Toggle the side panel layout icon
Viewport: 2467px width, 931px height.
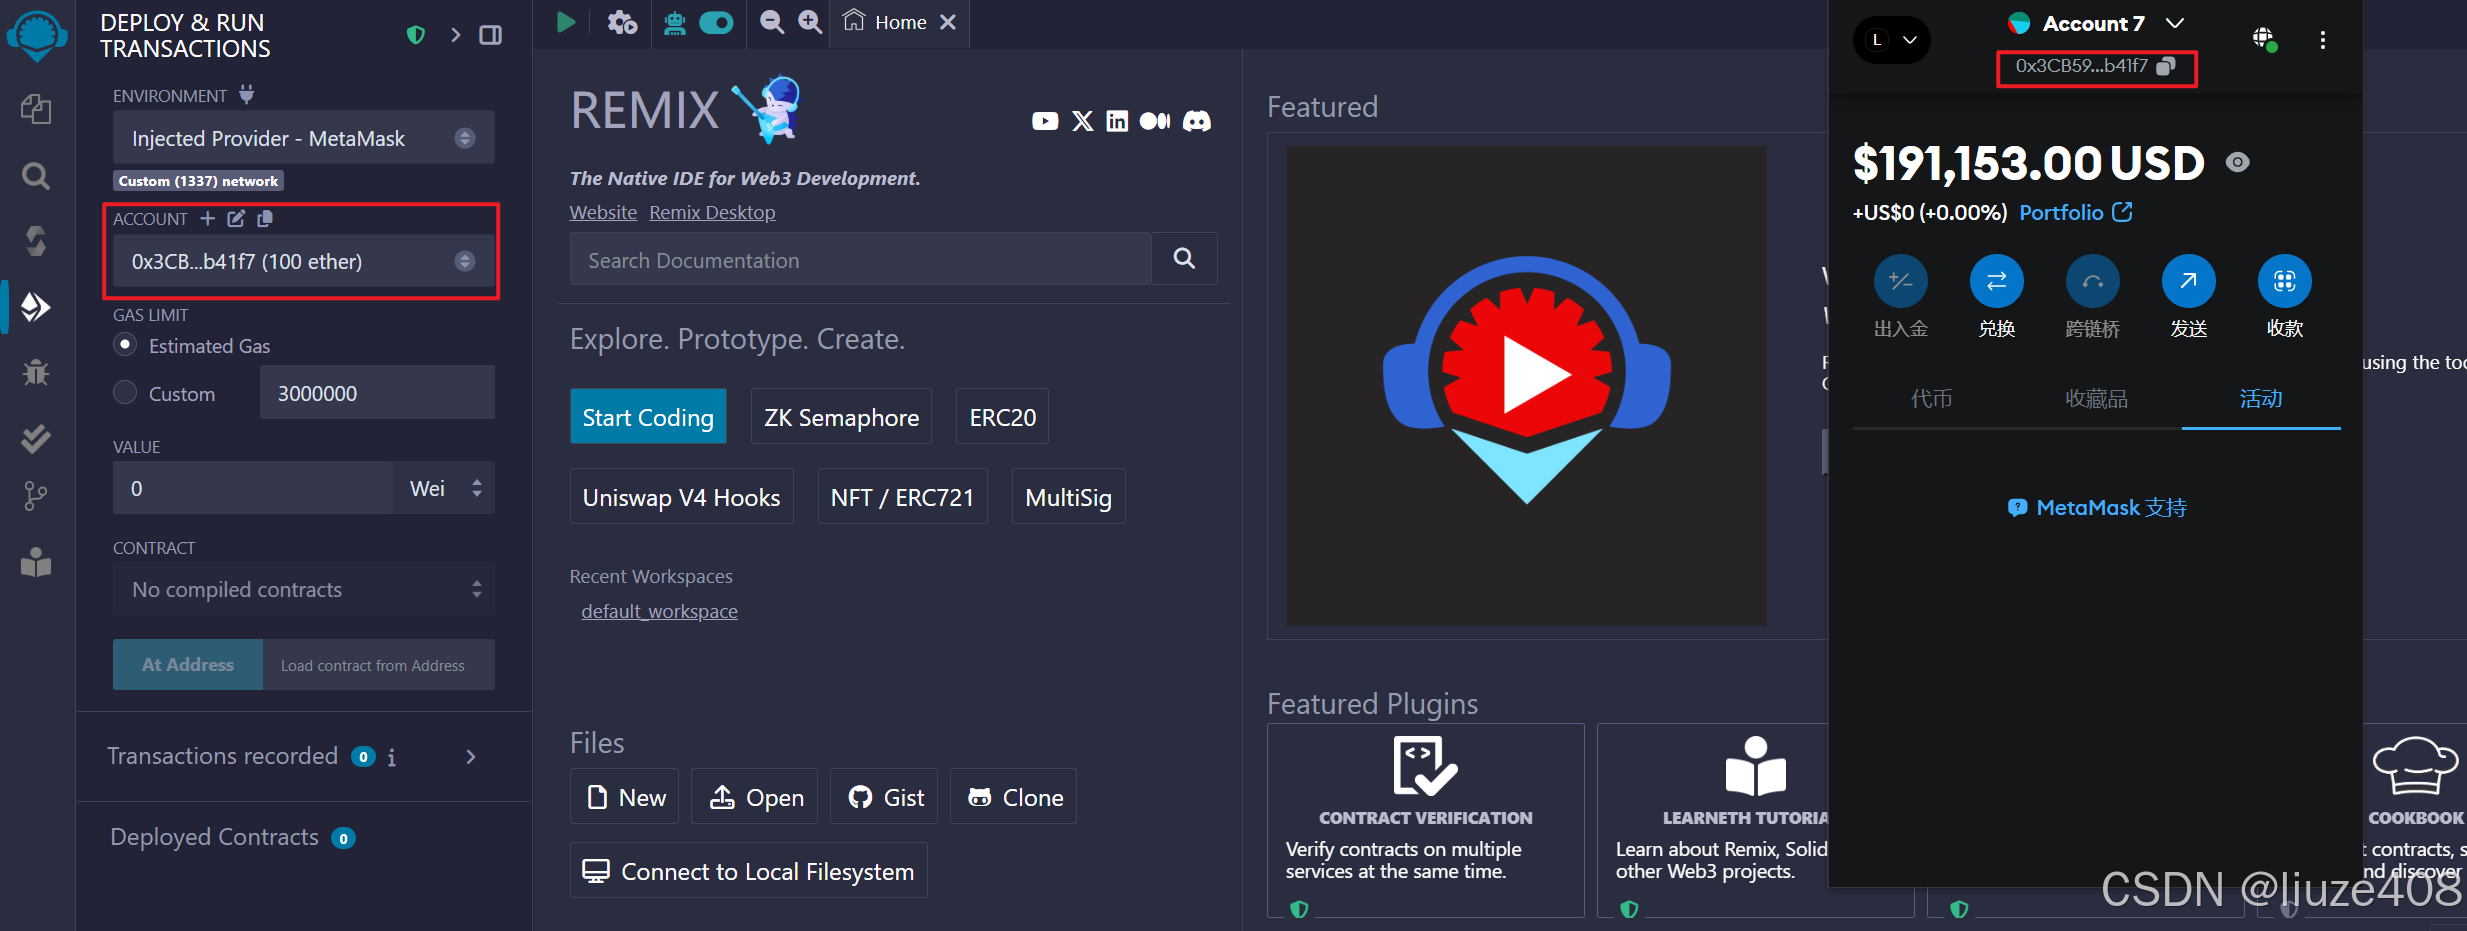(x=490, y=35)
